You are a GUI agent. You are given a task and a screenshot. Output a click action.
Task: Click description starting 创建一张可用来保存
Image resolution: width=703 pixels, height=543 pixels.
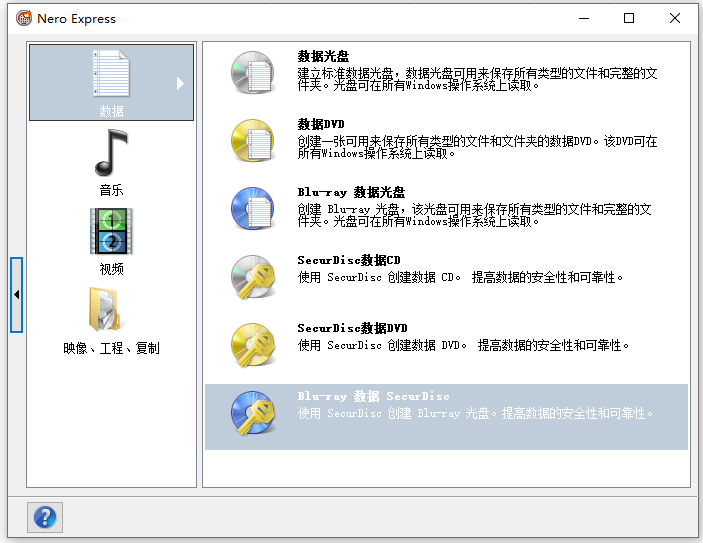pos(477,148)
